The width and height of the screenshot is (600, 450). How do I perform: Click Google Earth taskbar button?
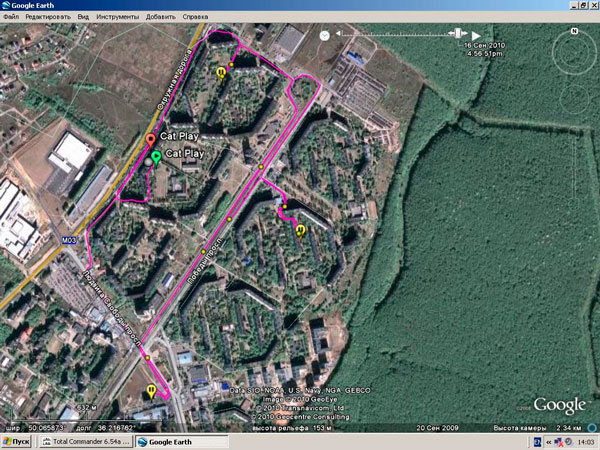coord(181,442)
